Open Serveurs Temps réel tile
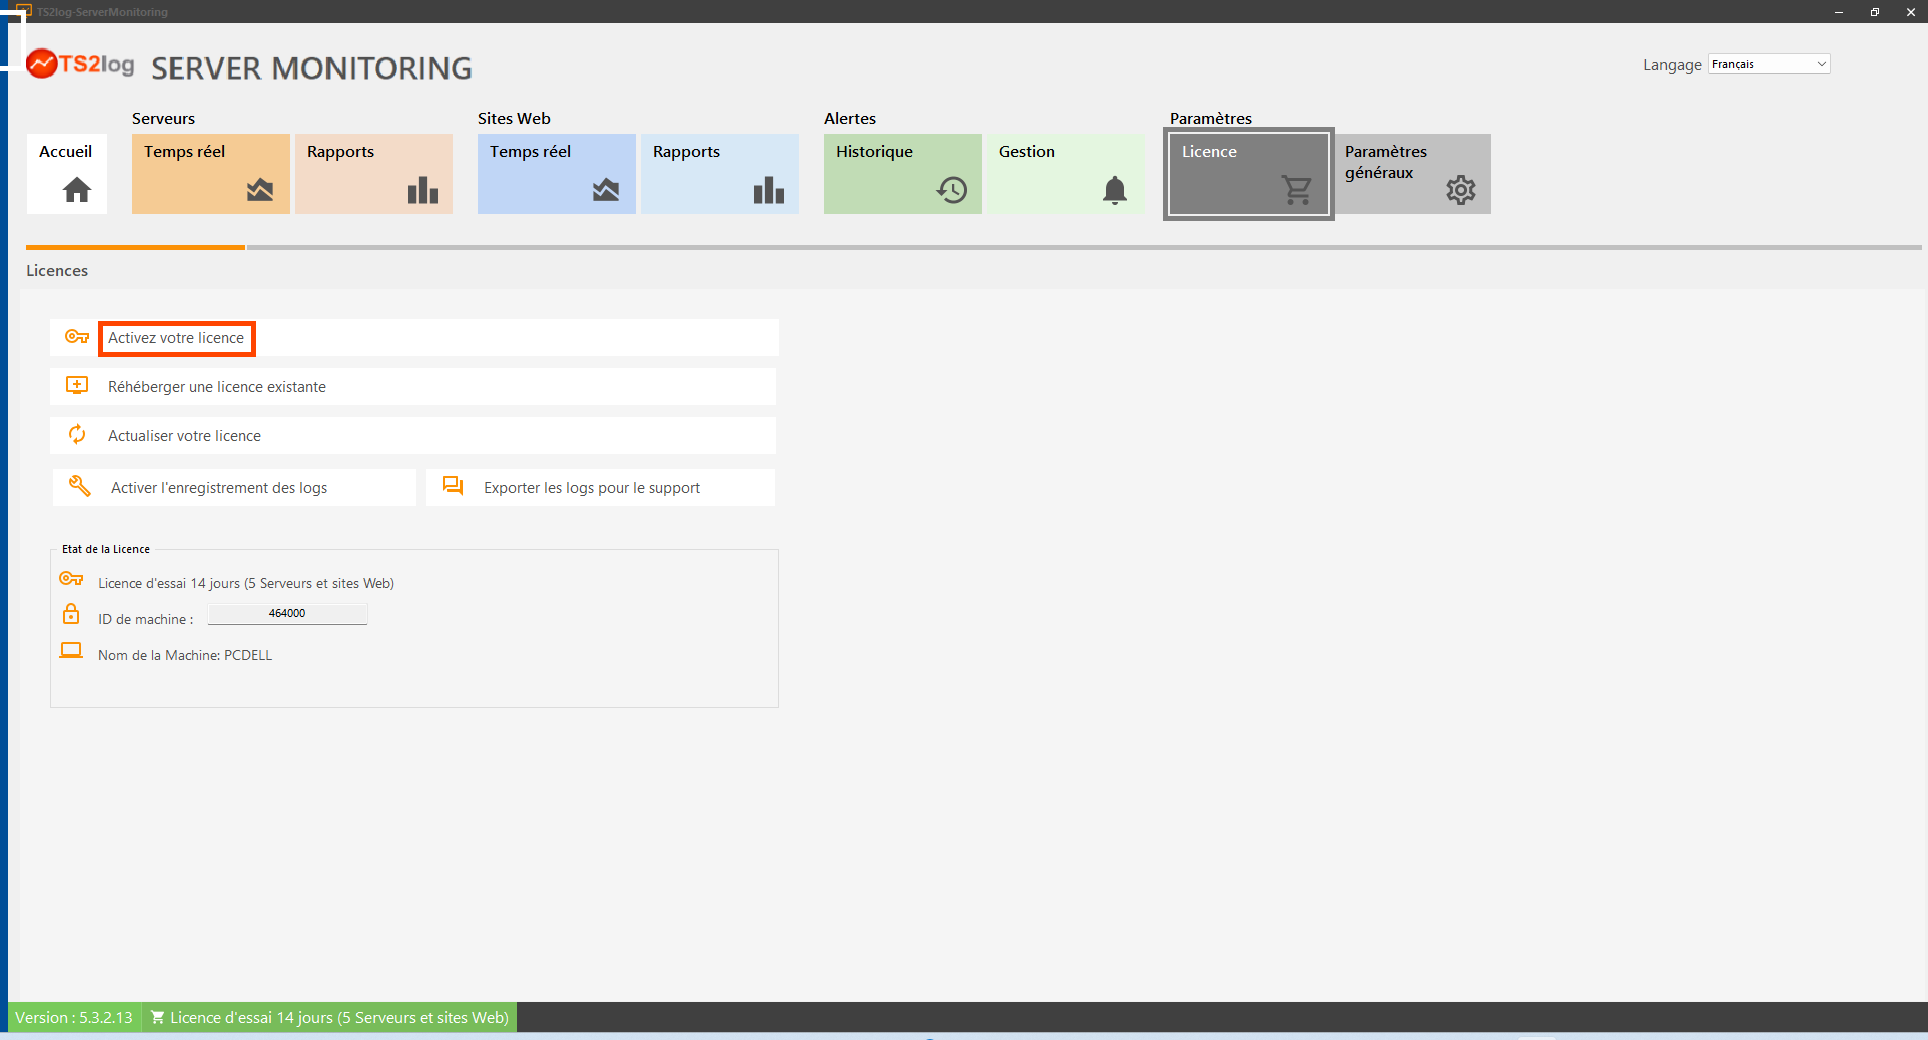The width and height of the screenshot is (1928, 1040). coord(210,173)
